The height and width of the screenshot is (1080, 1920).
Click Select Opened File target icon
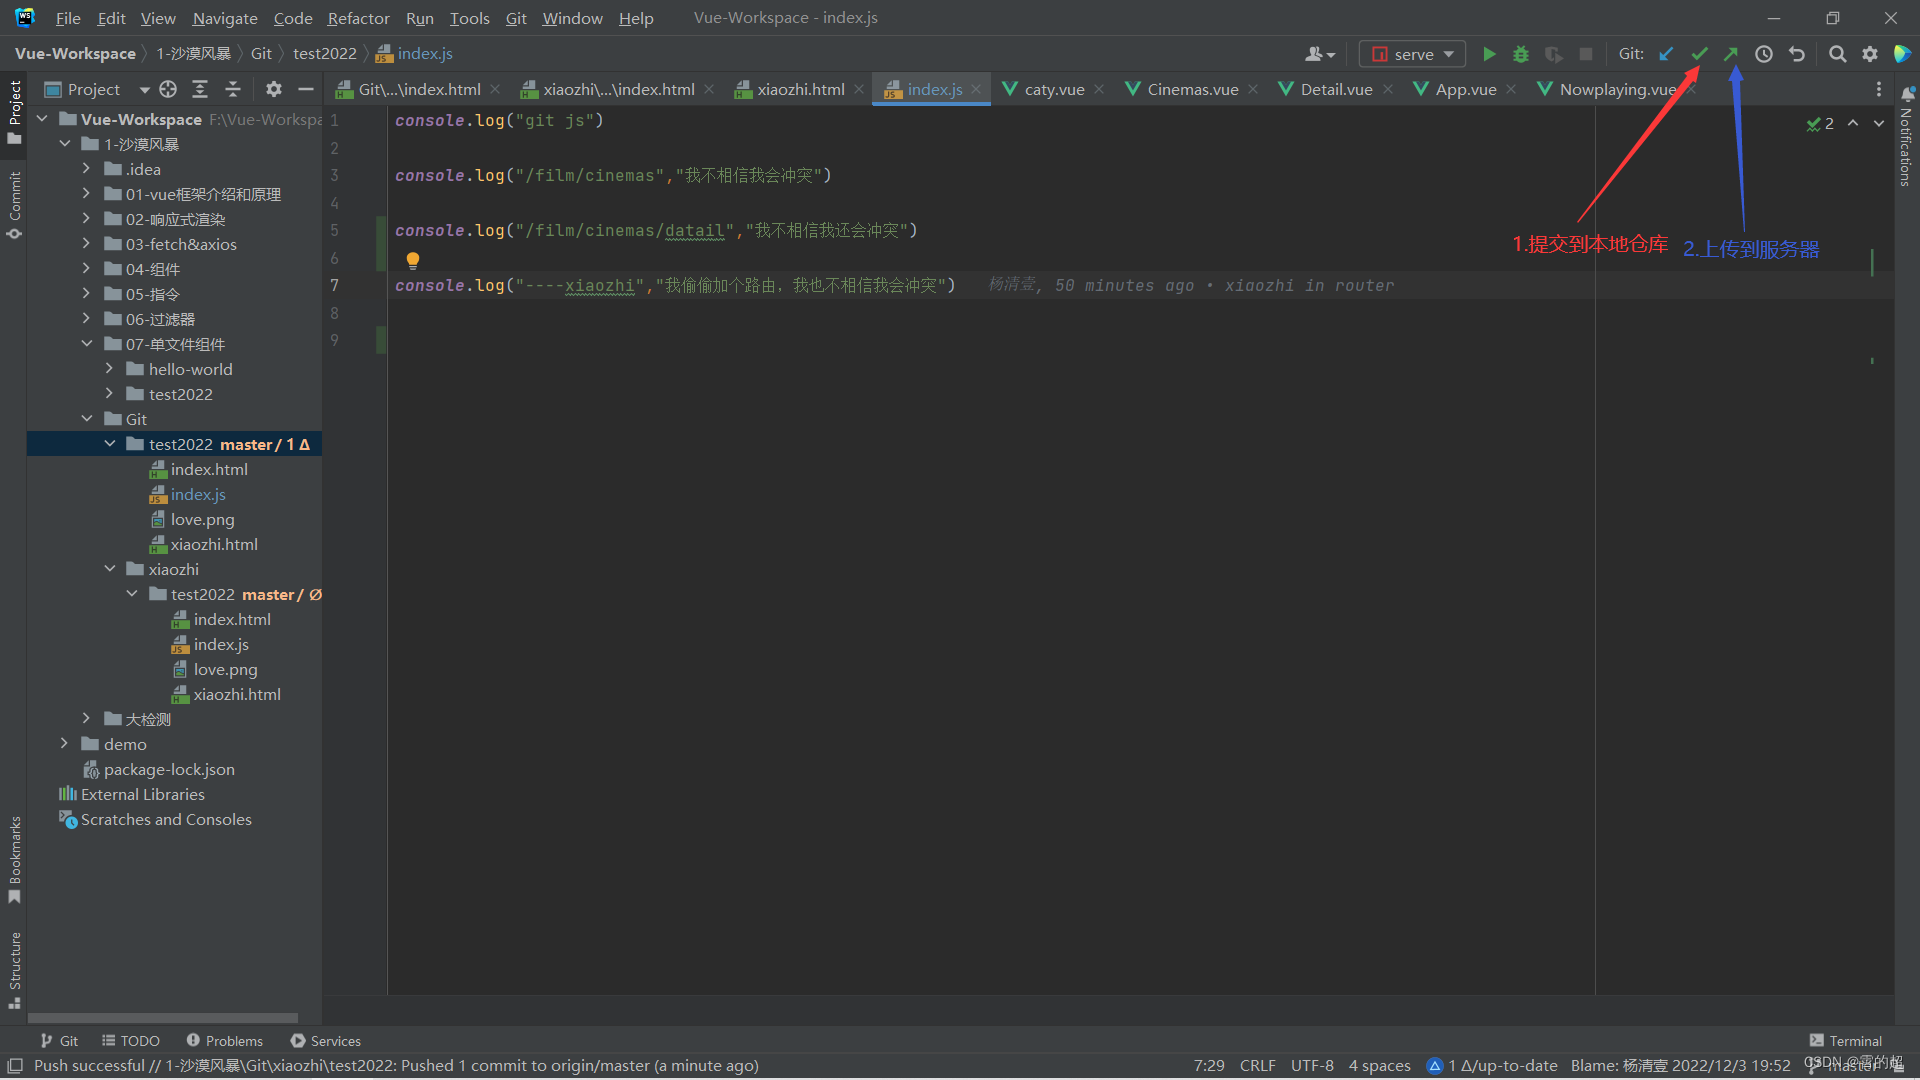(x=168, y=89)
